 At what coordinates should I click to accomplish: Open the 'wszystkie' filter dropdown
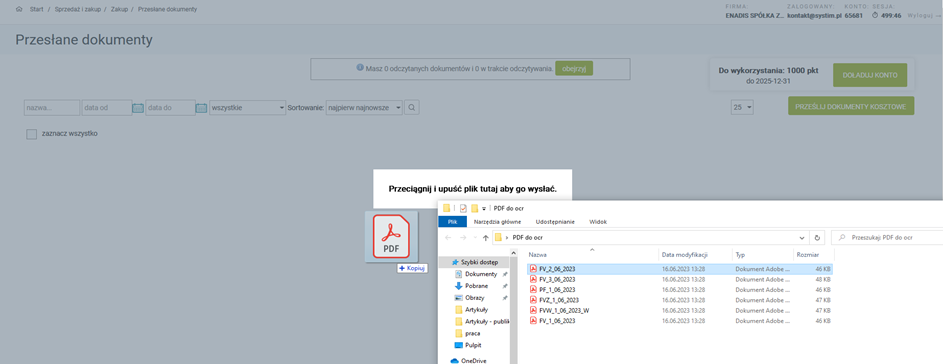coord(247,108)
